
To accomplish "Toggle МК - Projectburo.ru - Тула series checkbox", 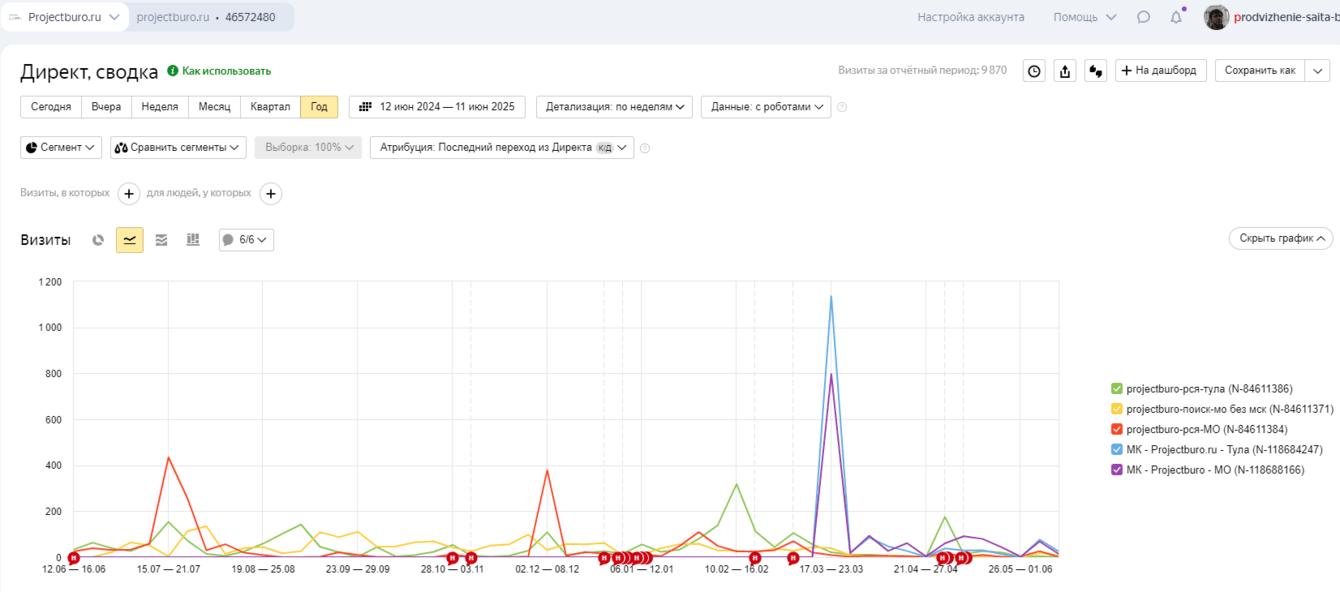I will 1117,450.
